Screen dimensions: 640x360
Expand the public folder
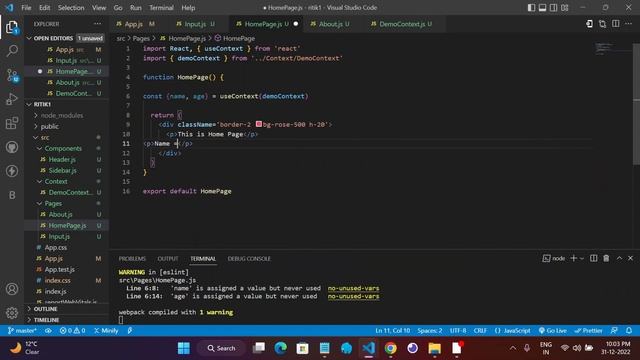pos(49,127)
